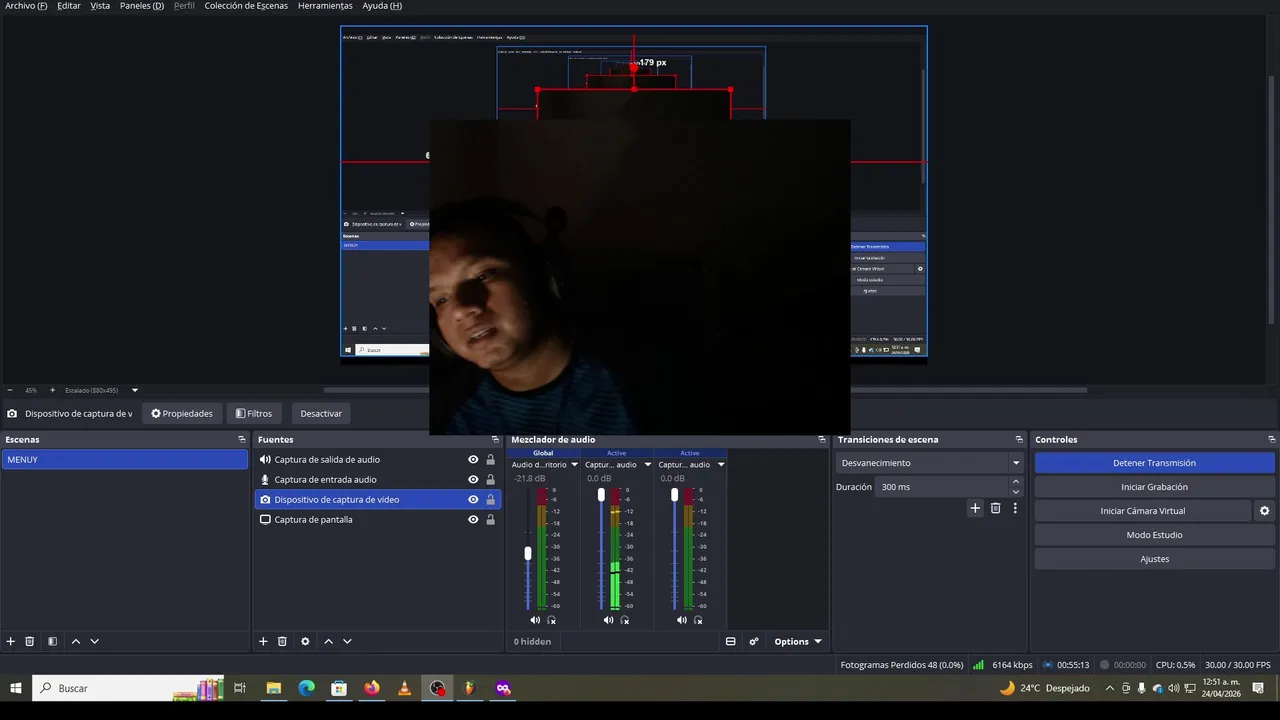
Task: Open third Captura audio channel menu arrow
Action: (x=720, y=465)
